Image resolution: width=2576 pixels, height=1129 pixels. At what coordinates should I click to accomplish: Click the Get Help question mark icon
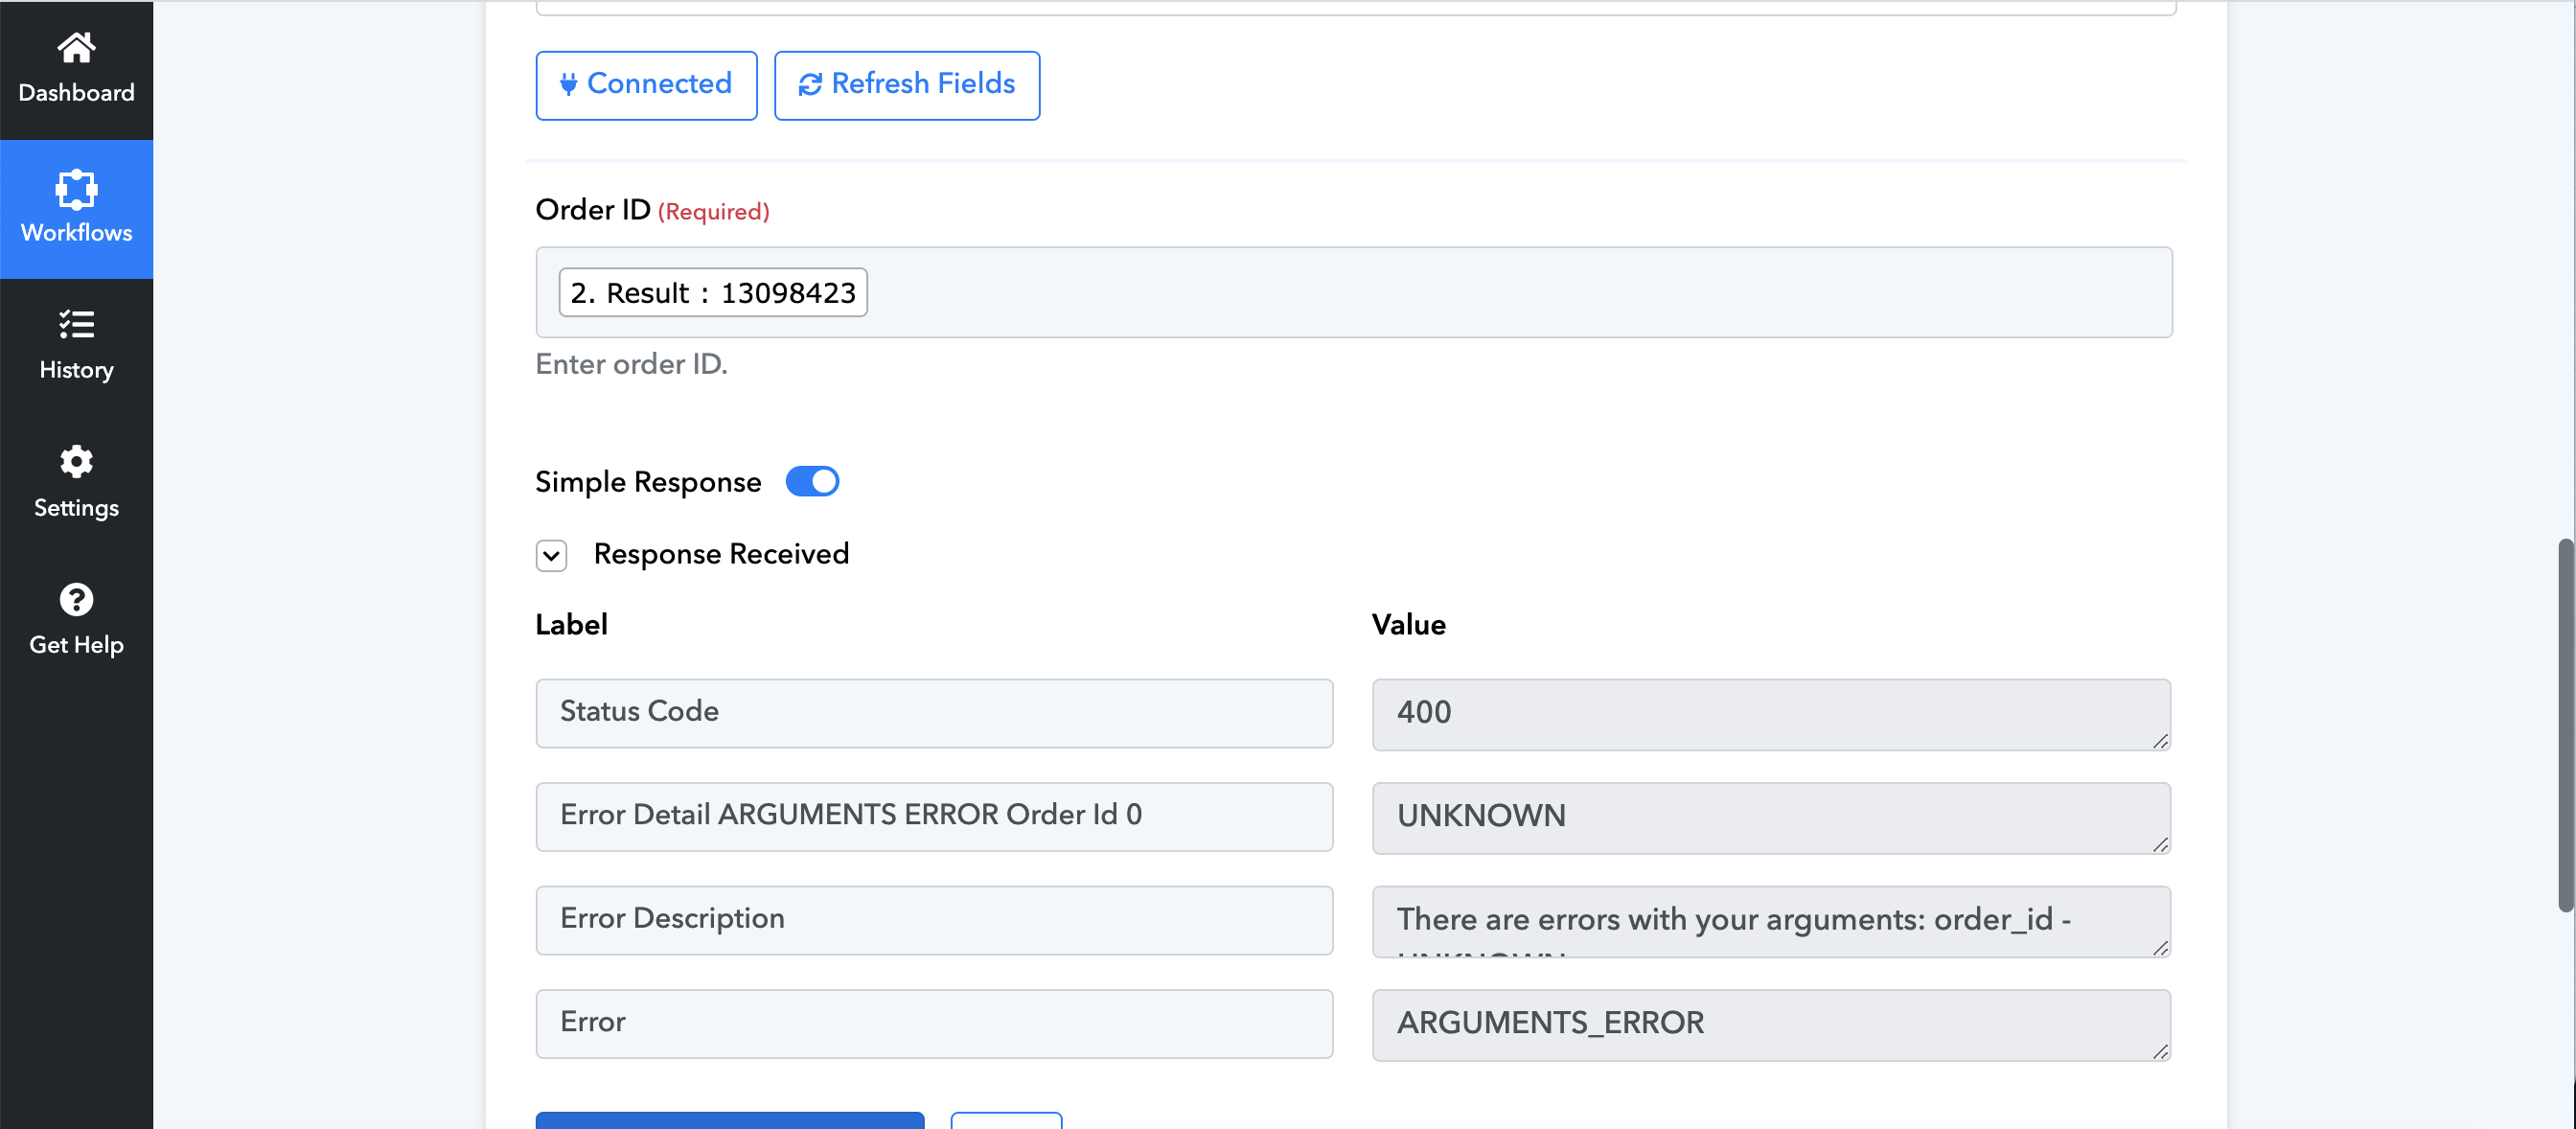point(76,599)
